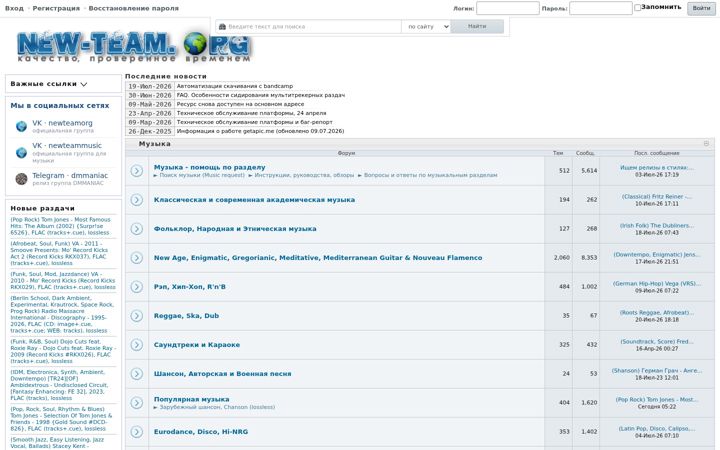Open Шансон, Авторская и Военная песня forum

pos(222,374)
